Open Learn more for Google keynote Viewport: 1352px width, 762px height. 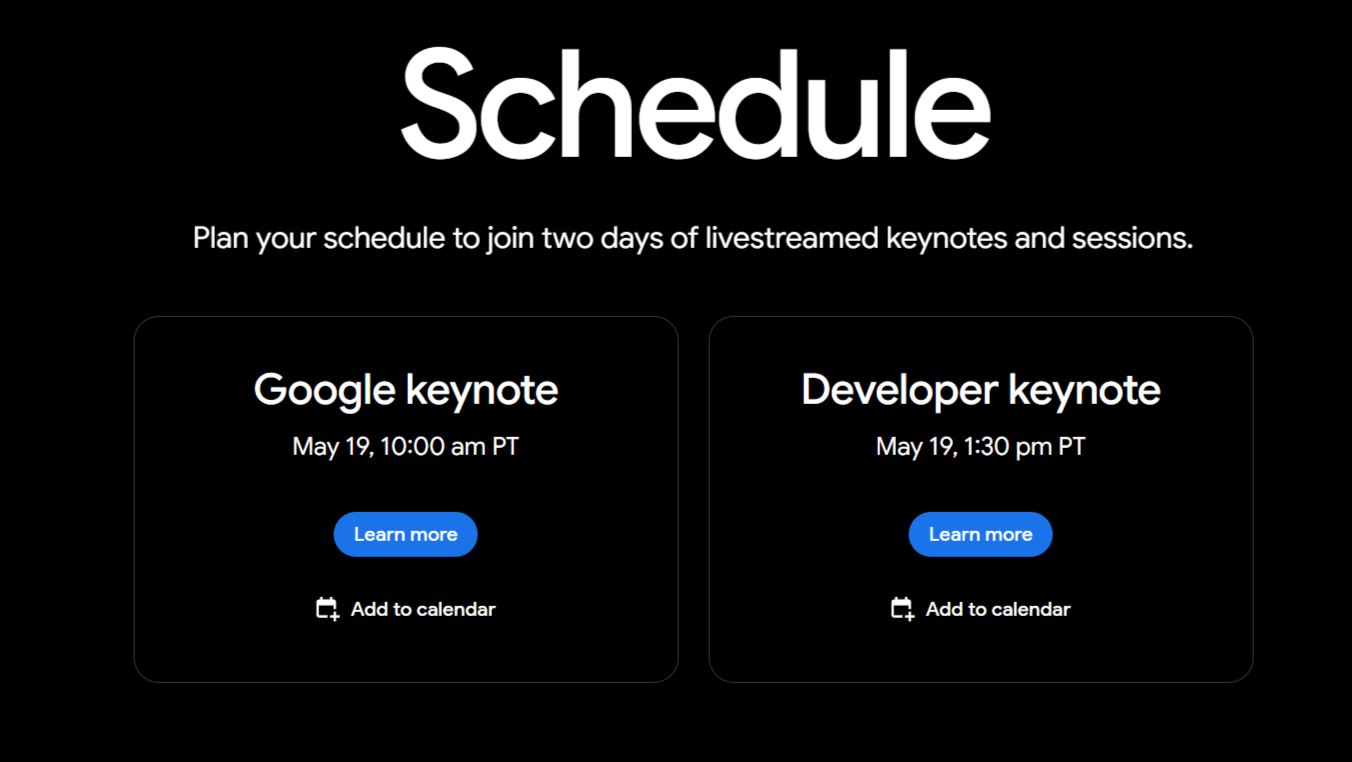point(406,534)
